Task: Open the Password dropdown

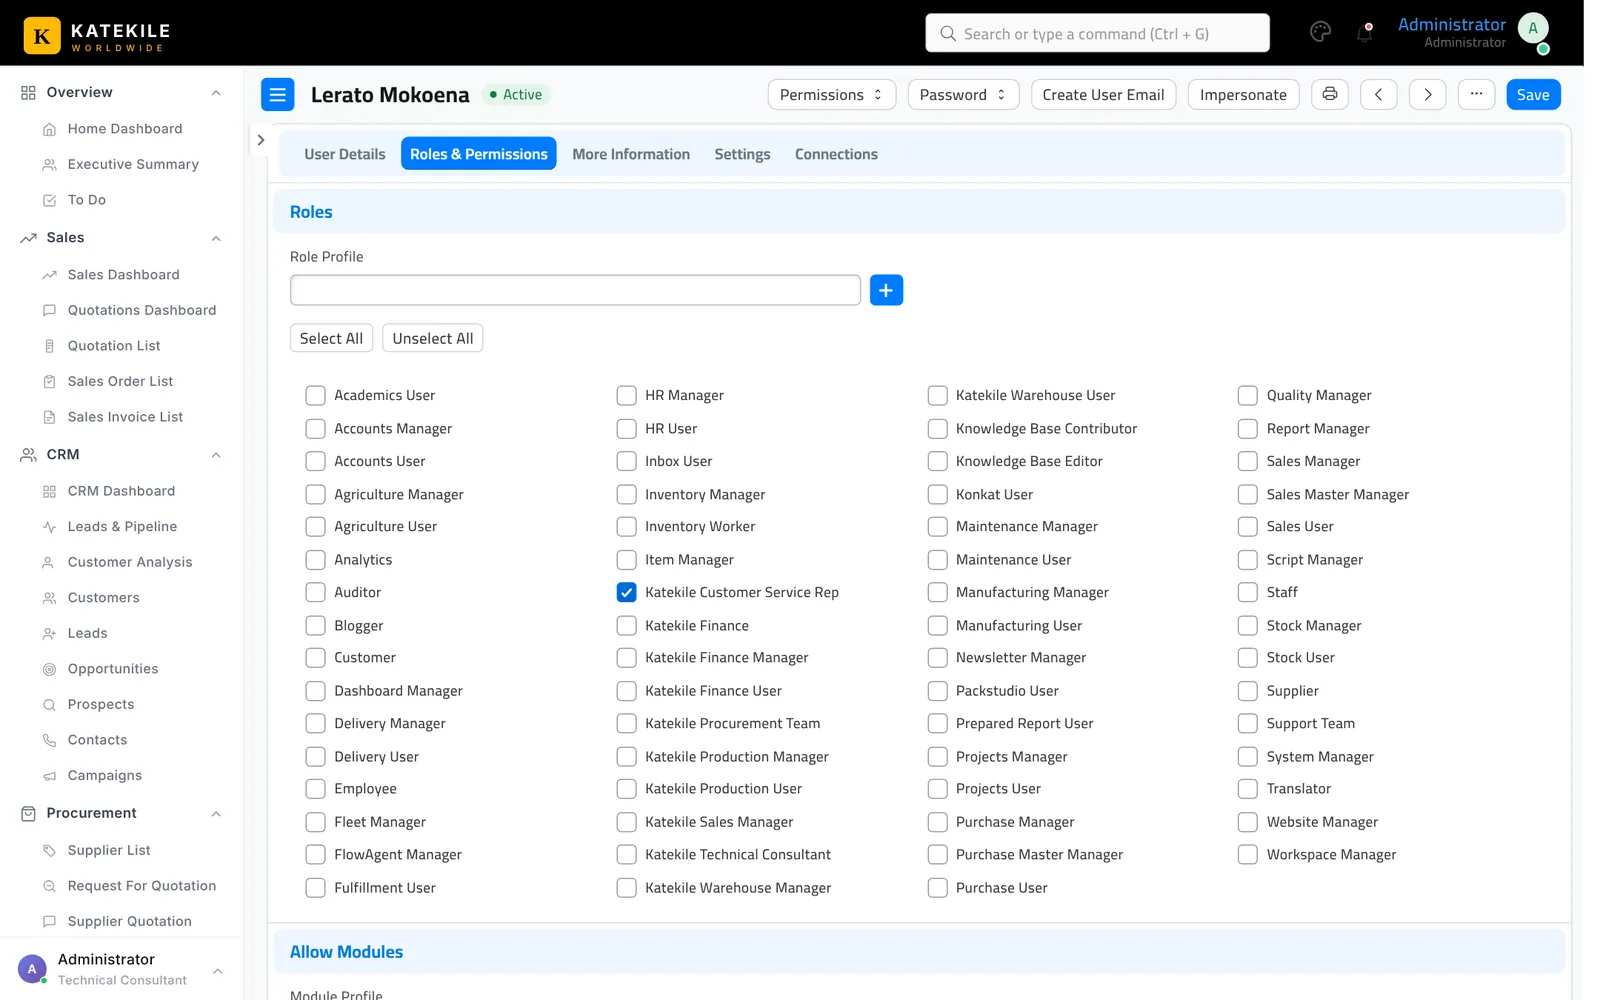Action: tap(963, 94)
